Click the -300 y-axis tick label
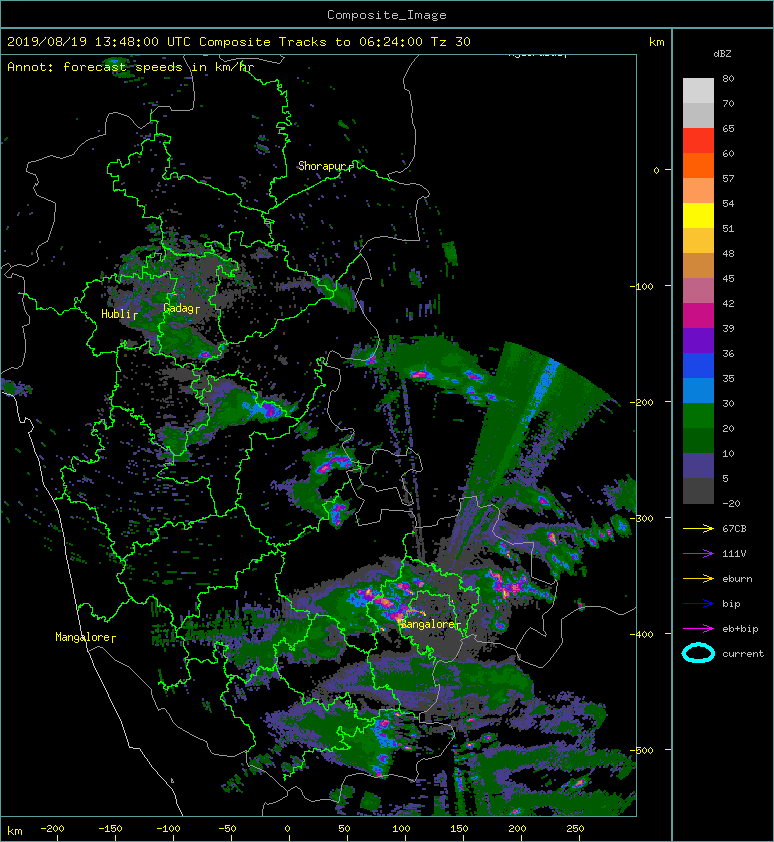 [x=641, y=518]
